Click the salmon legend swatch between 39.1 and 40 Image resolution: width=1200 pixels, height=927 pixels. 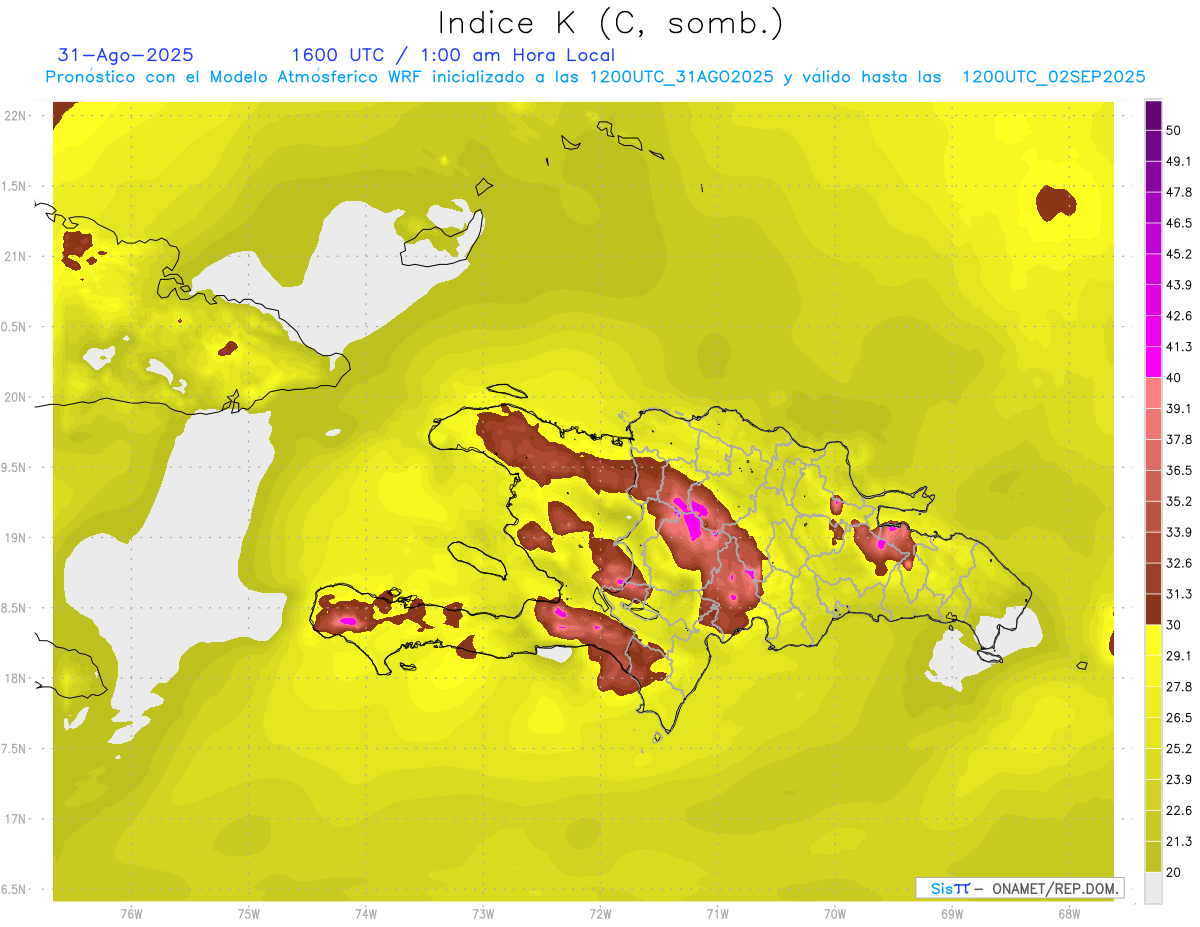coord(1153,393)
